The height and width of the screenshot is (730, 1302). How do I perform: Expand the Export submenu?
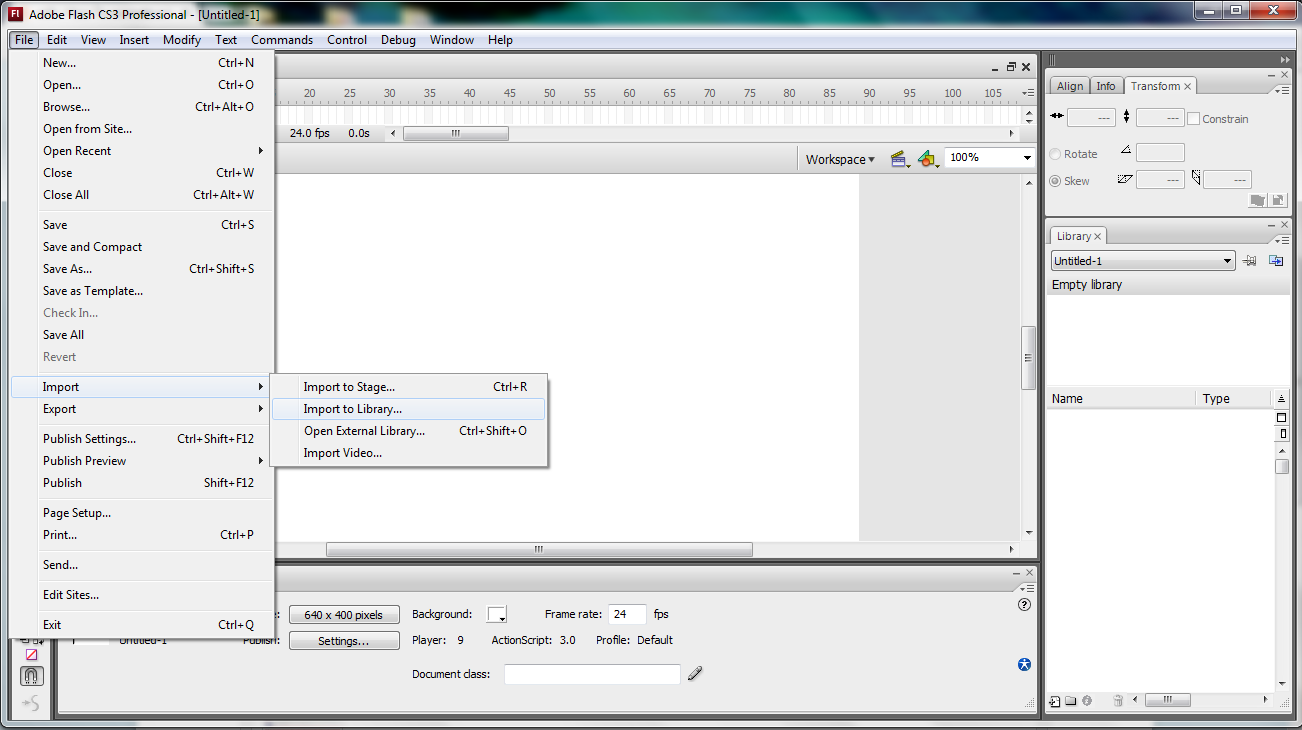click(x=143, y=409)
